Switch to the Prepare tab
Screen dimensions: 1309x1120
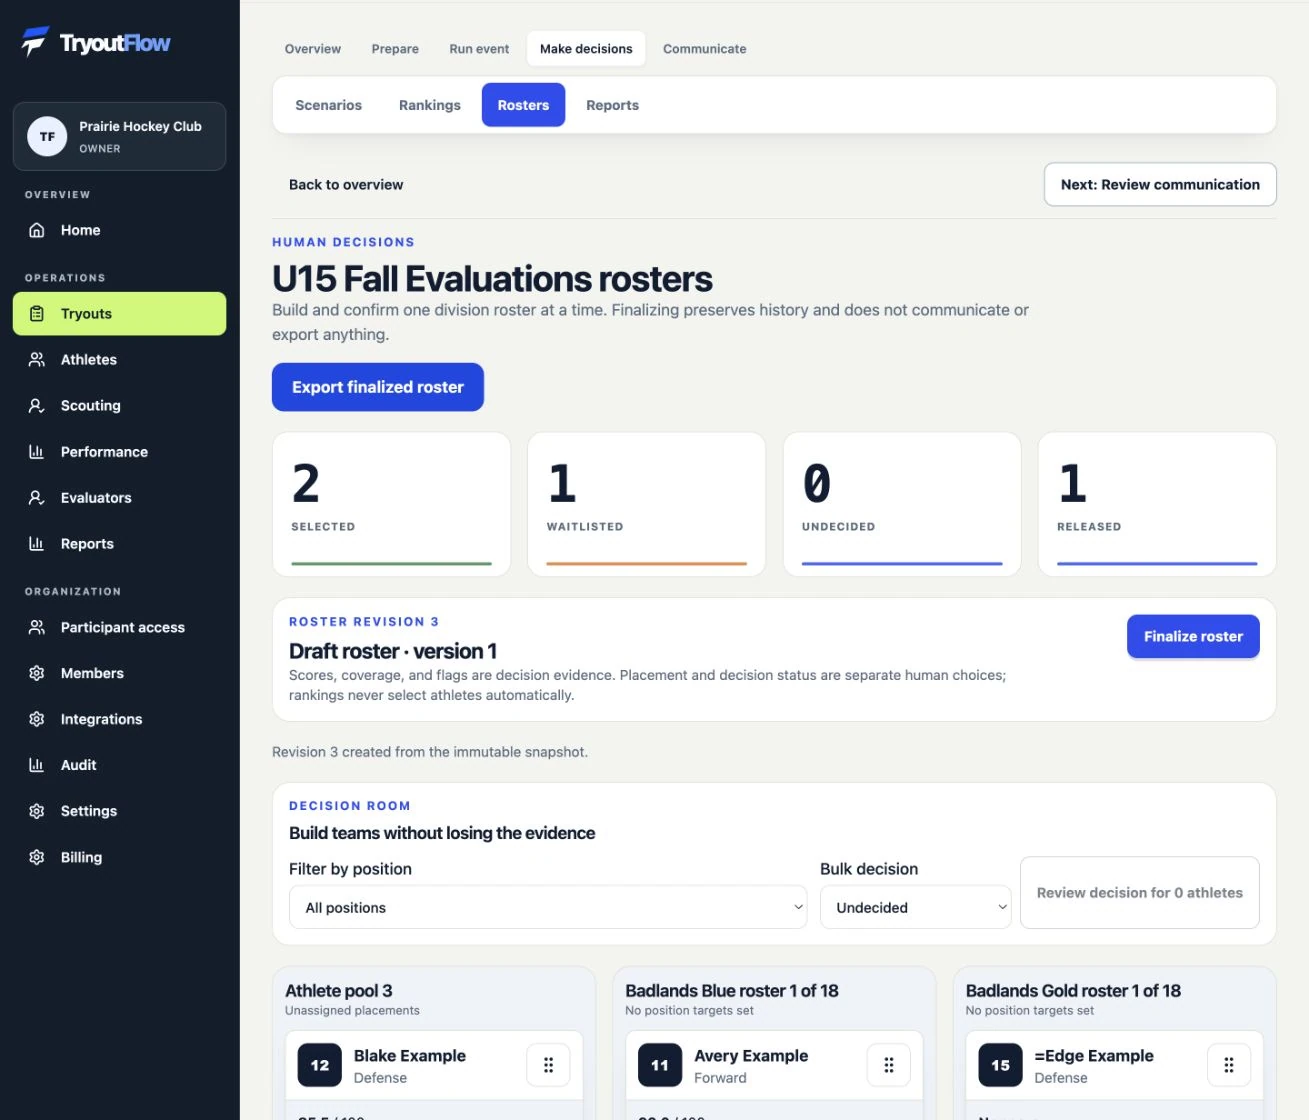[395, 49]
